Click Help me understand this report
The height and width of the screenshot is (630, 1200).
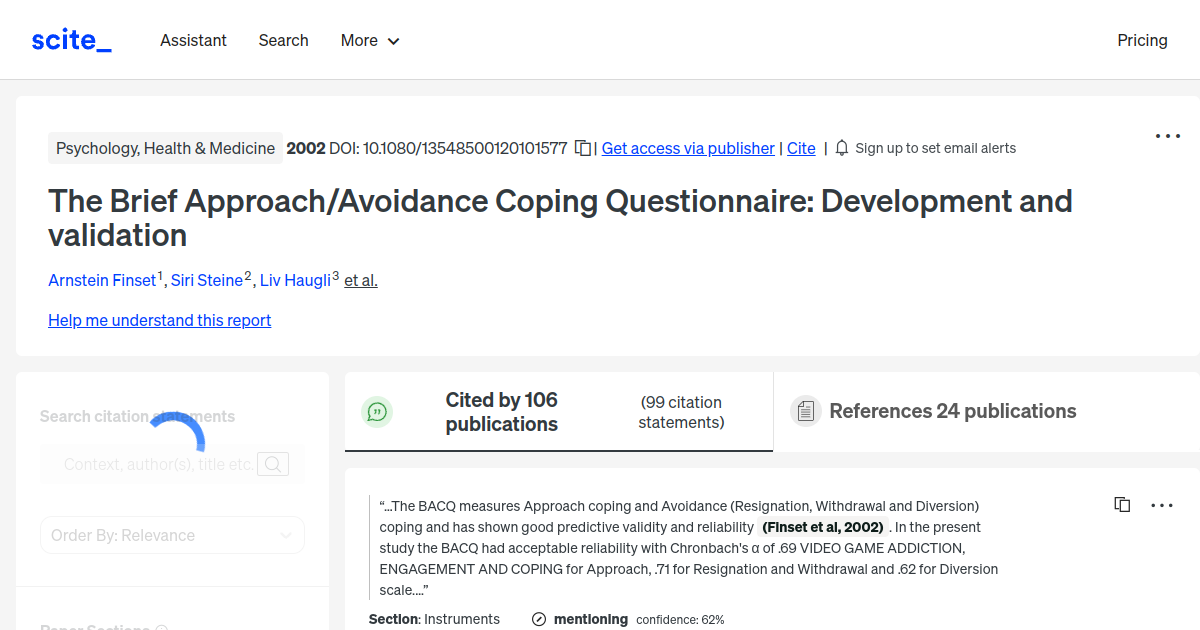[x=159, y=320]
